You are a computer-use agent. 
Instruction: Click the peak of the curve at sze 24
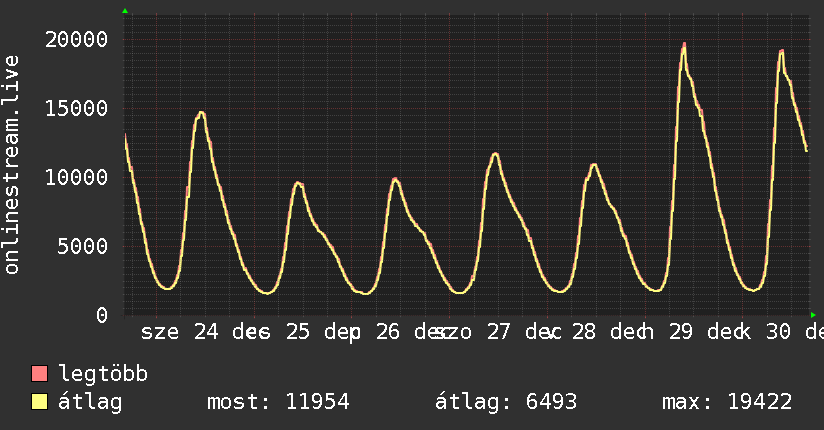201,112
